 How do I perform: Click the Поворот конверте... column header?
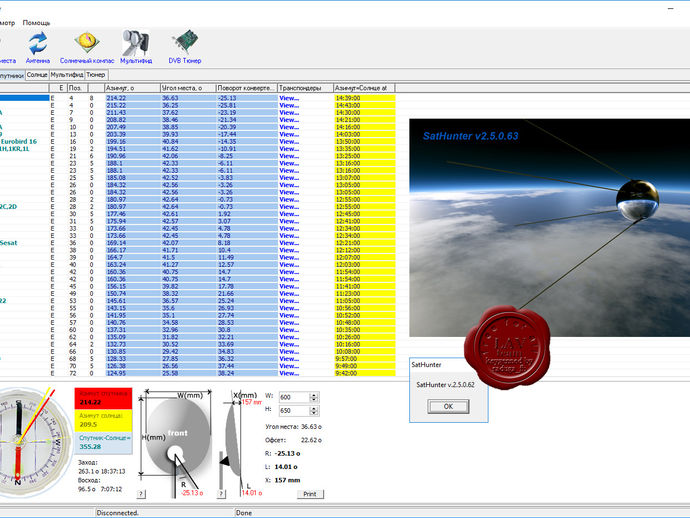pyautogui.click(x=246, y=88)
